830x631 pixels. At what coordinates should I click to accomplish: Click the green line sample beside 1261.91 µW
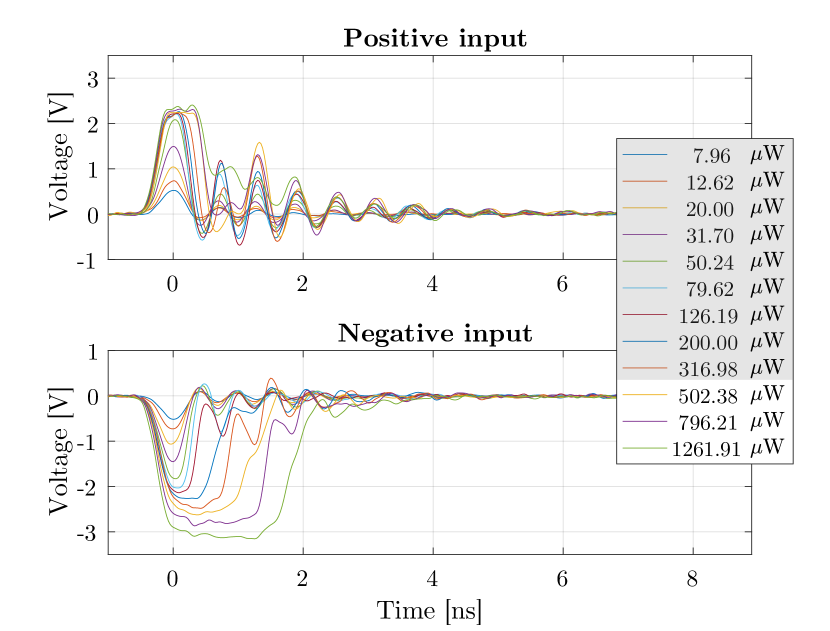(x=645, y=448)
